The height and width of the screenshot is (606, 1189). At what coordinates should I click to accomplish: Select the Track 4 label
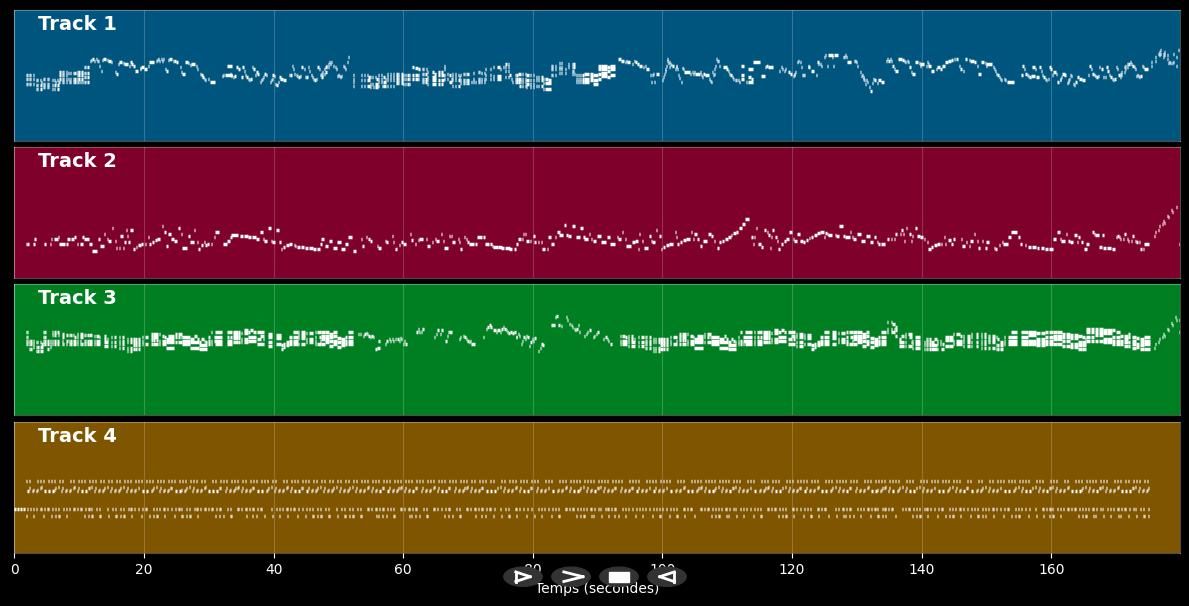(77, 436)
